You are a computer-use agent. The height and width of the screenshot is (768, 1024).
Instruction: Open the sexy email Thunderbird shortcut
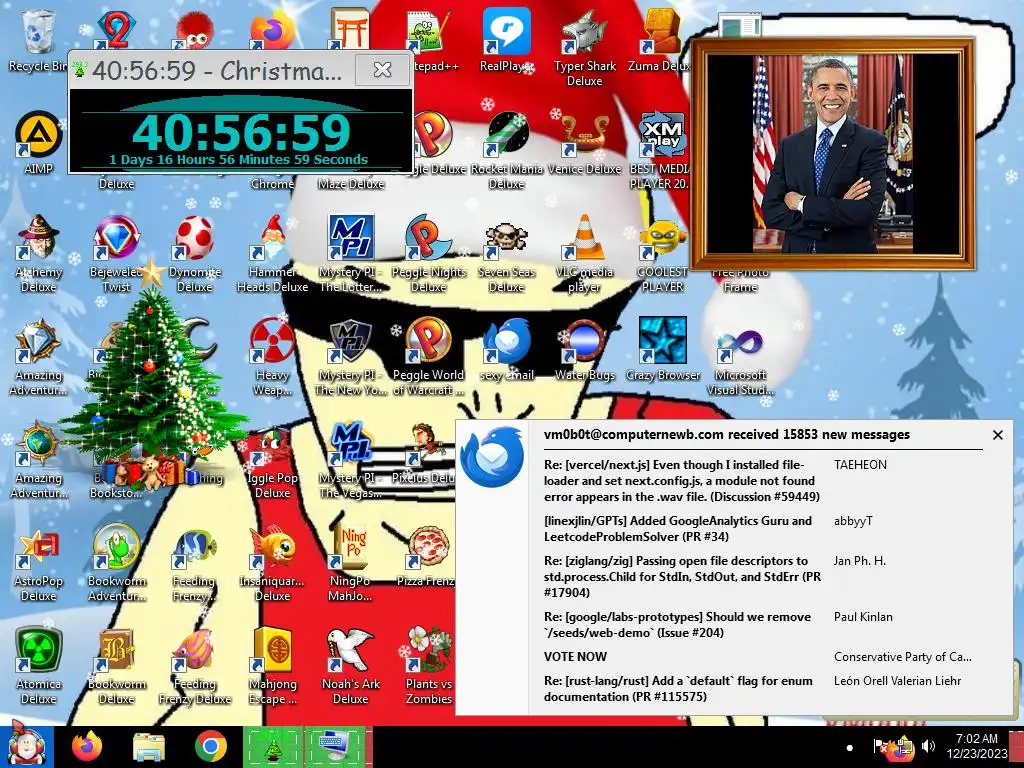[x=506, y=349]
